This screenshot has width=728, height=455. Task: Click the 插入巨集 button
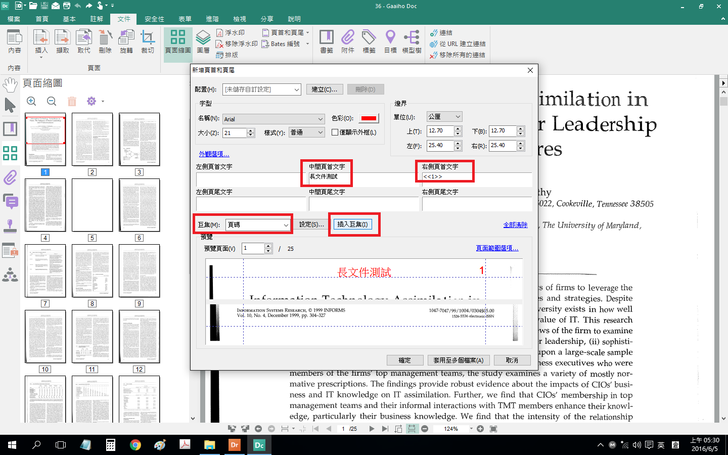click(353, 224)
